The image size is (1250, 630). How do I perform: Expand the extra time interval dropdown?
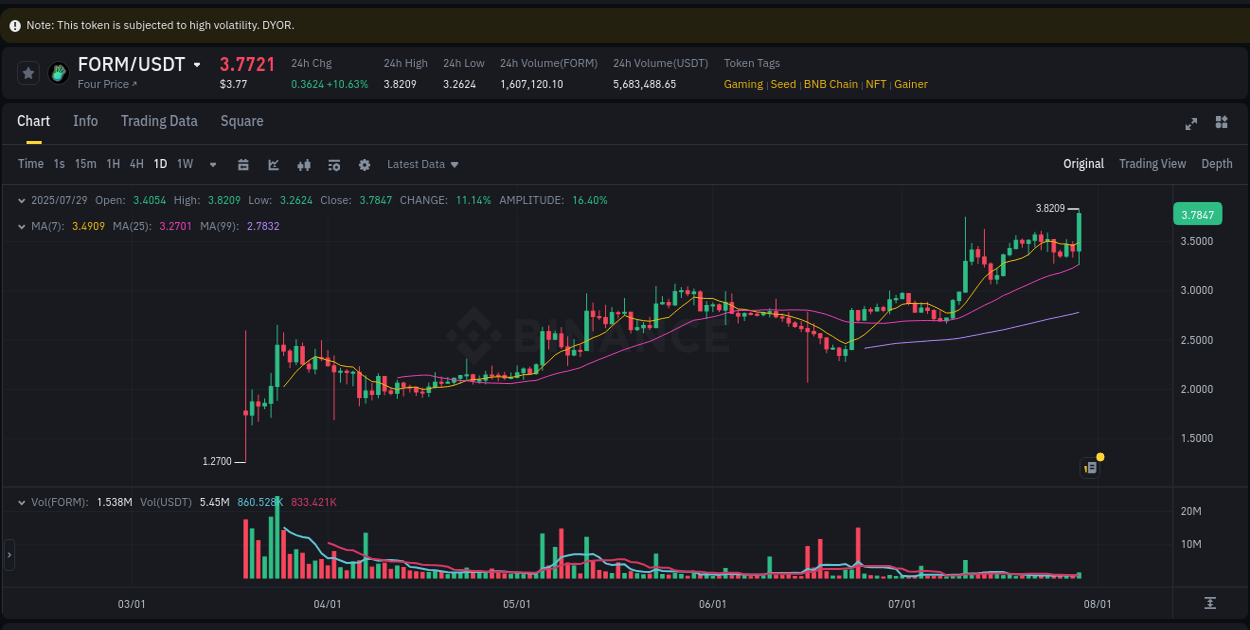212,164
